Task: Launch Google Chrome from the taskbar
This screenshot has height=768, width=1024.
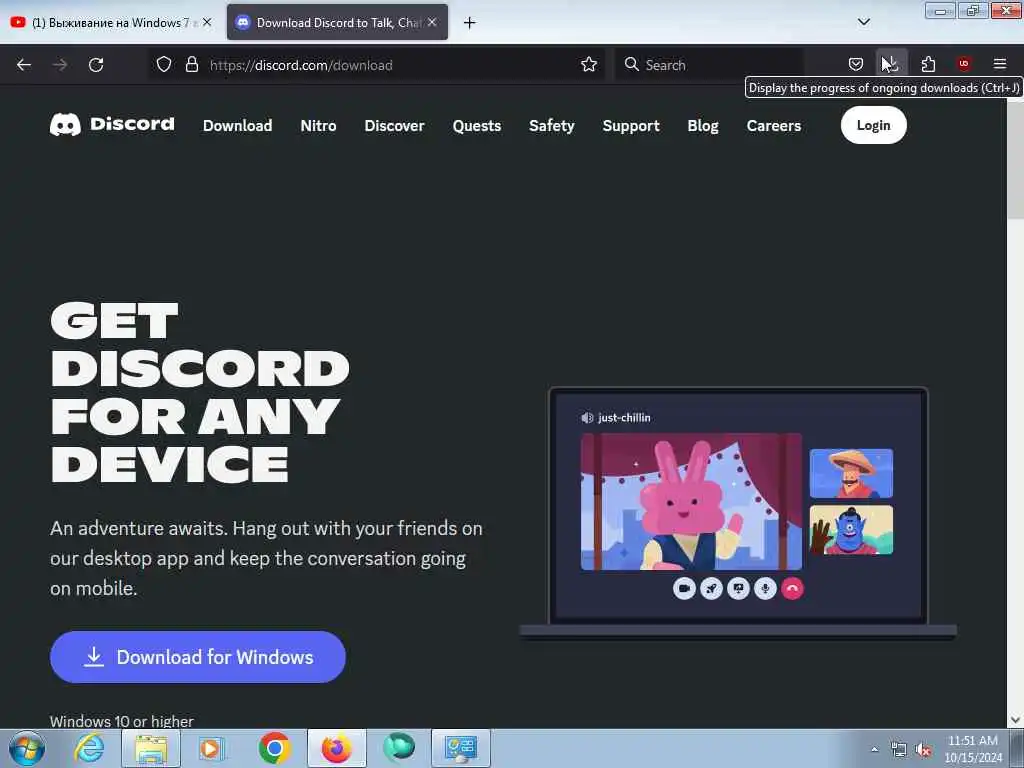Action: coord(274,748)
